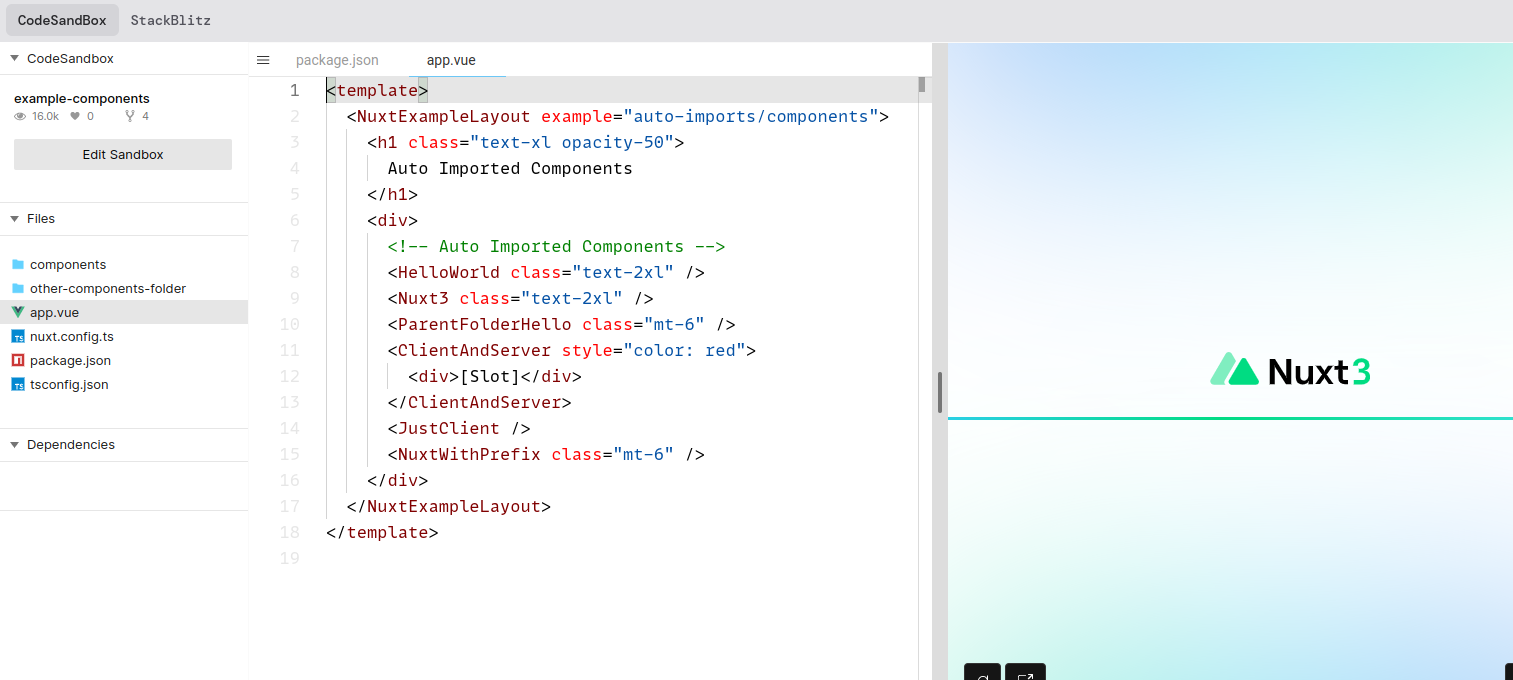Click the CodeSandbox tab at top left
Image resolution: width=1513 pixels, height=680 pixels.
(x=62, y=19)
